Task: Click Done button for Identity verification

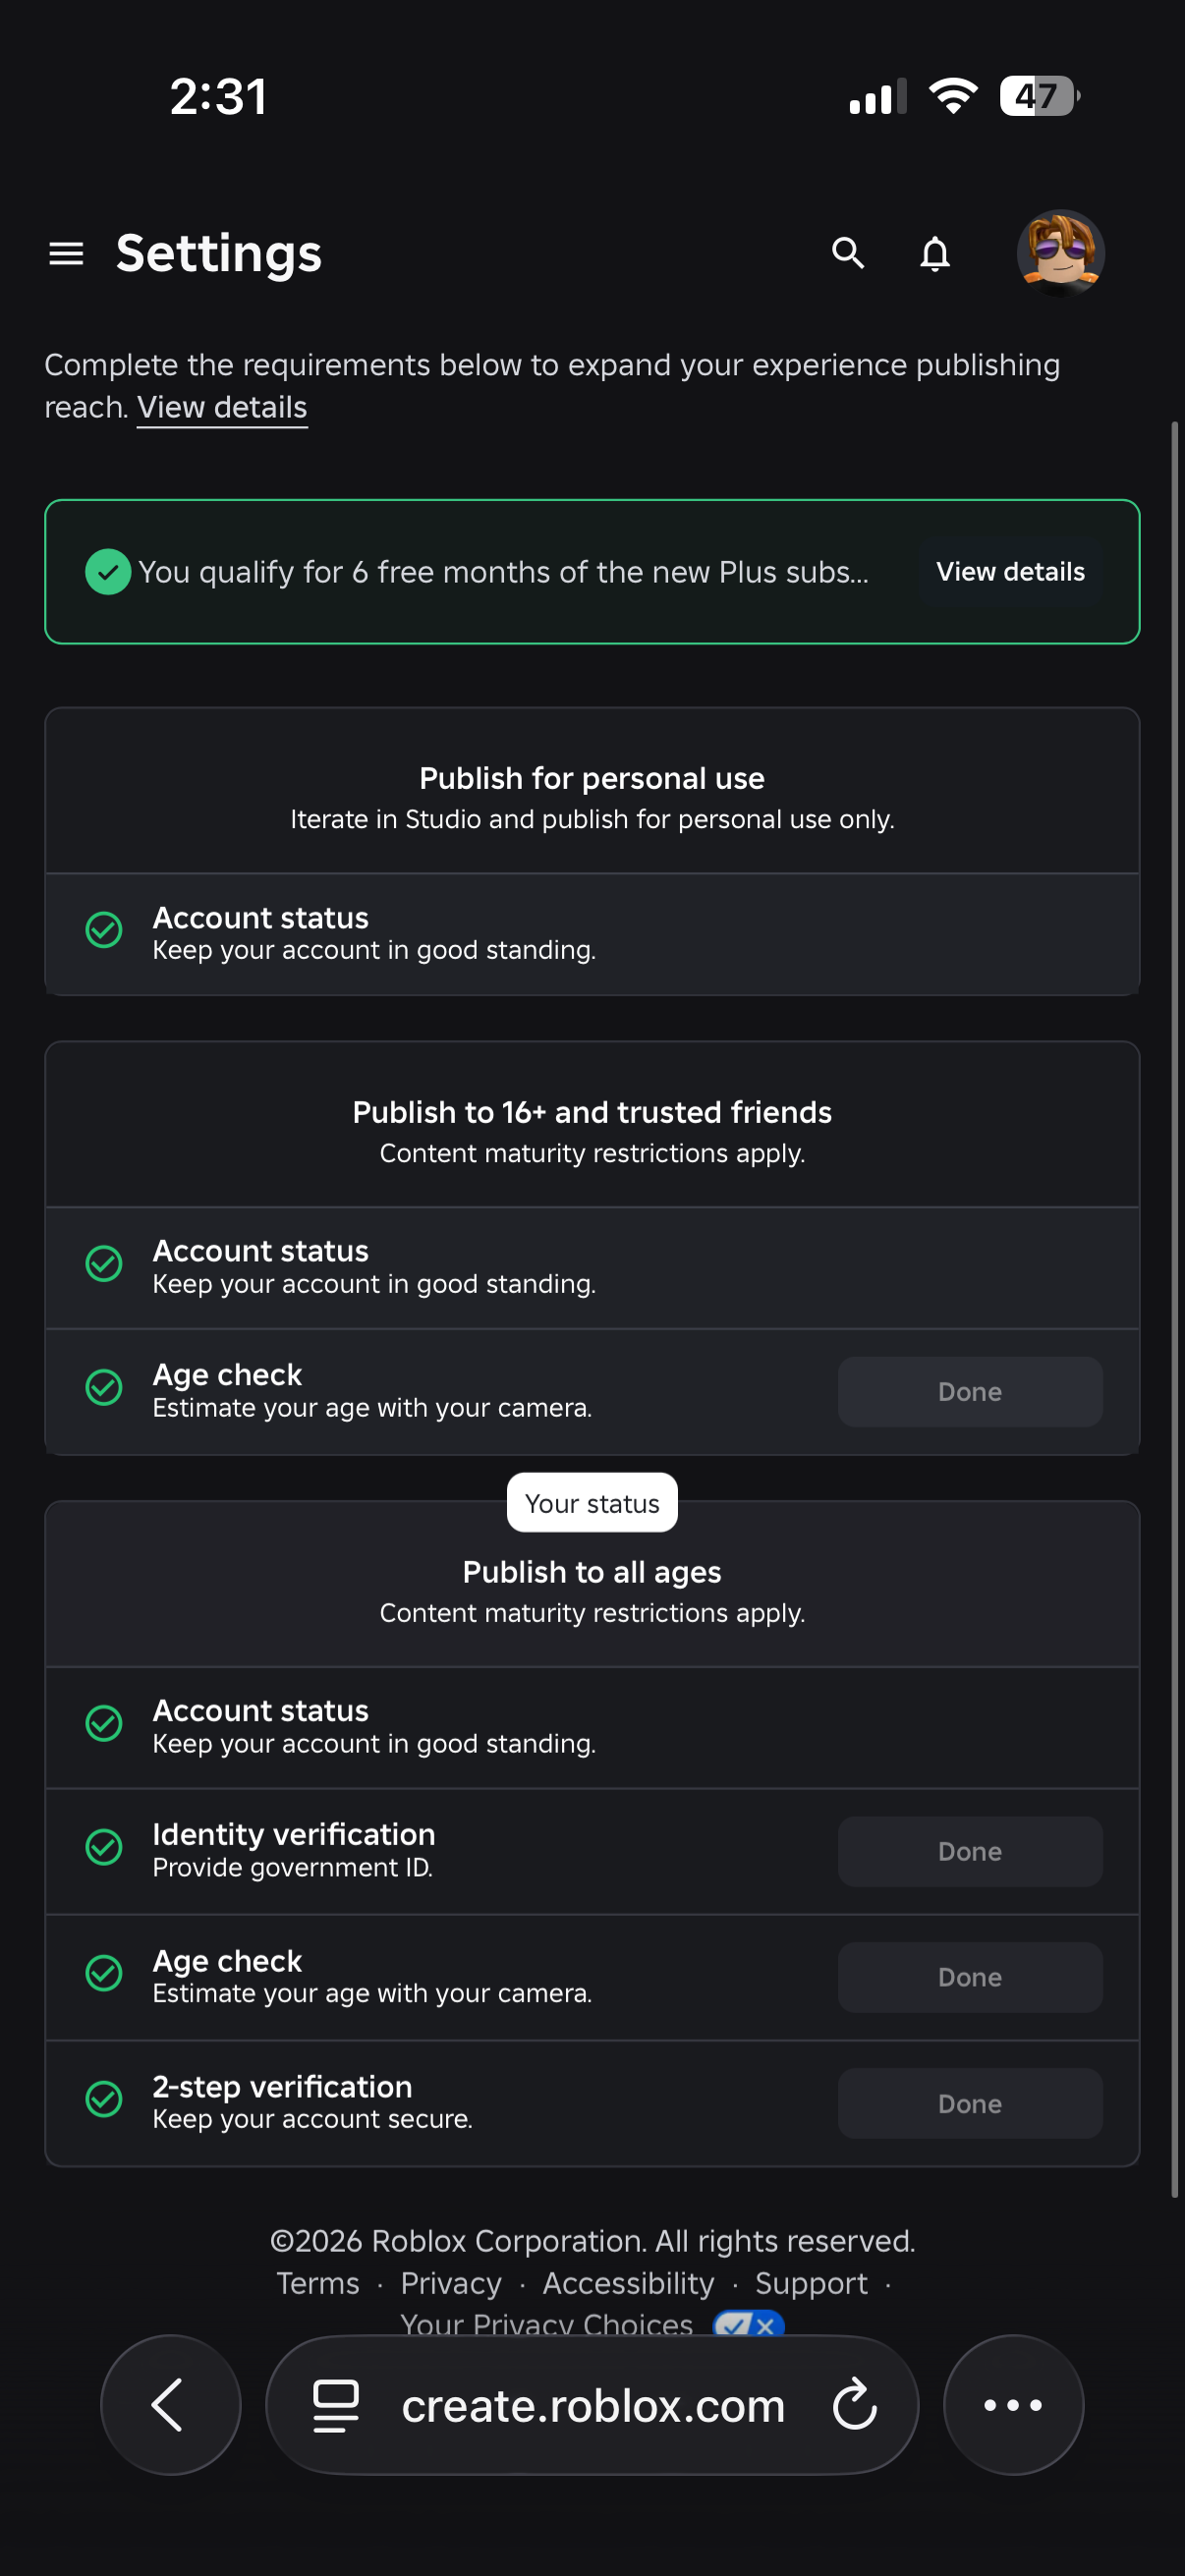Action: [970, 1852]
